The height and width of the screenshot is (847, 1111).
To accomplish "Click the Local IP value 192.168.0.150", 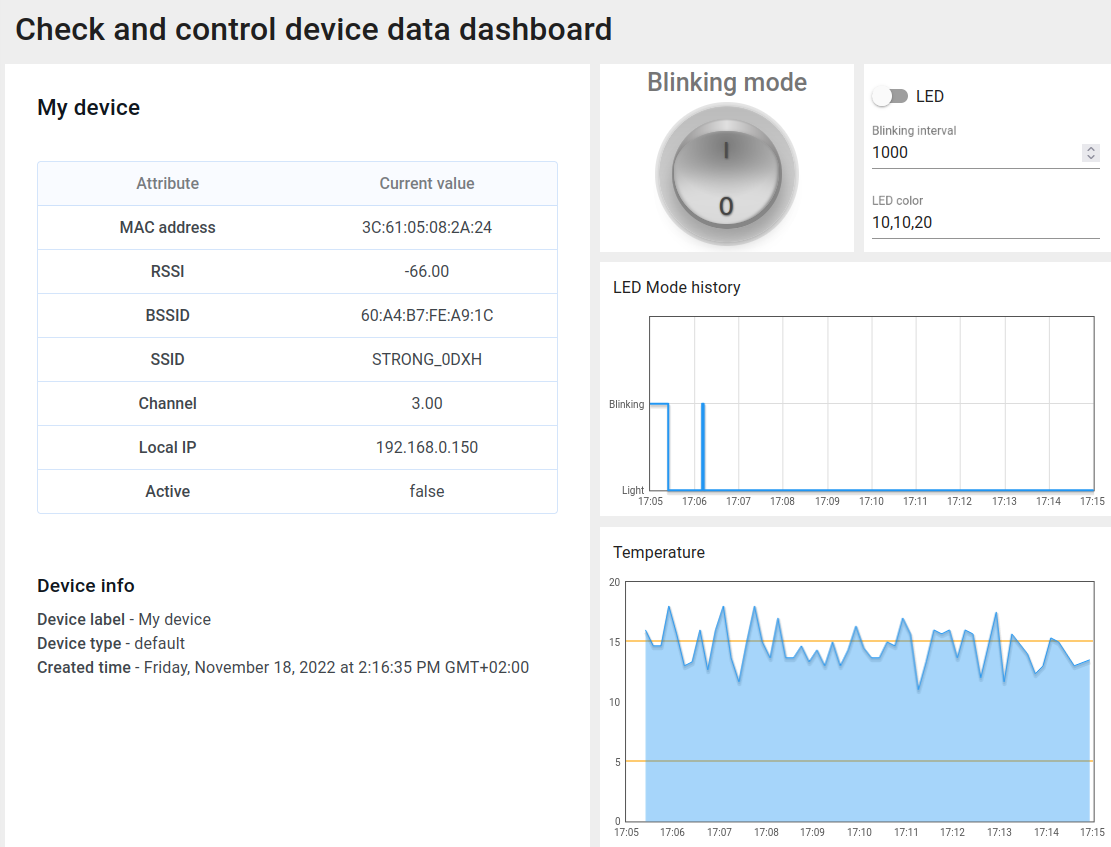I will (x=427, y=448).
